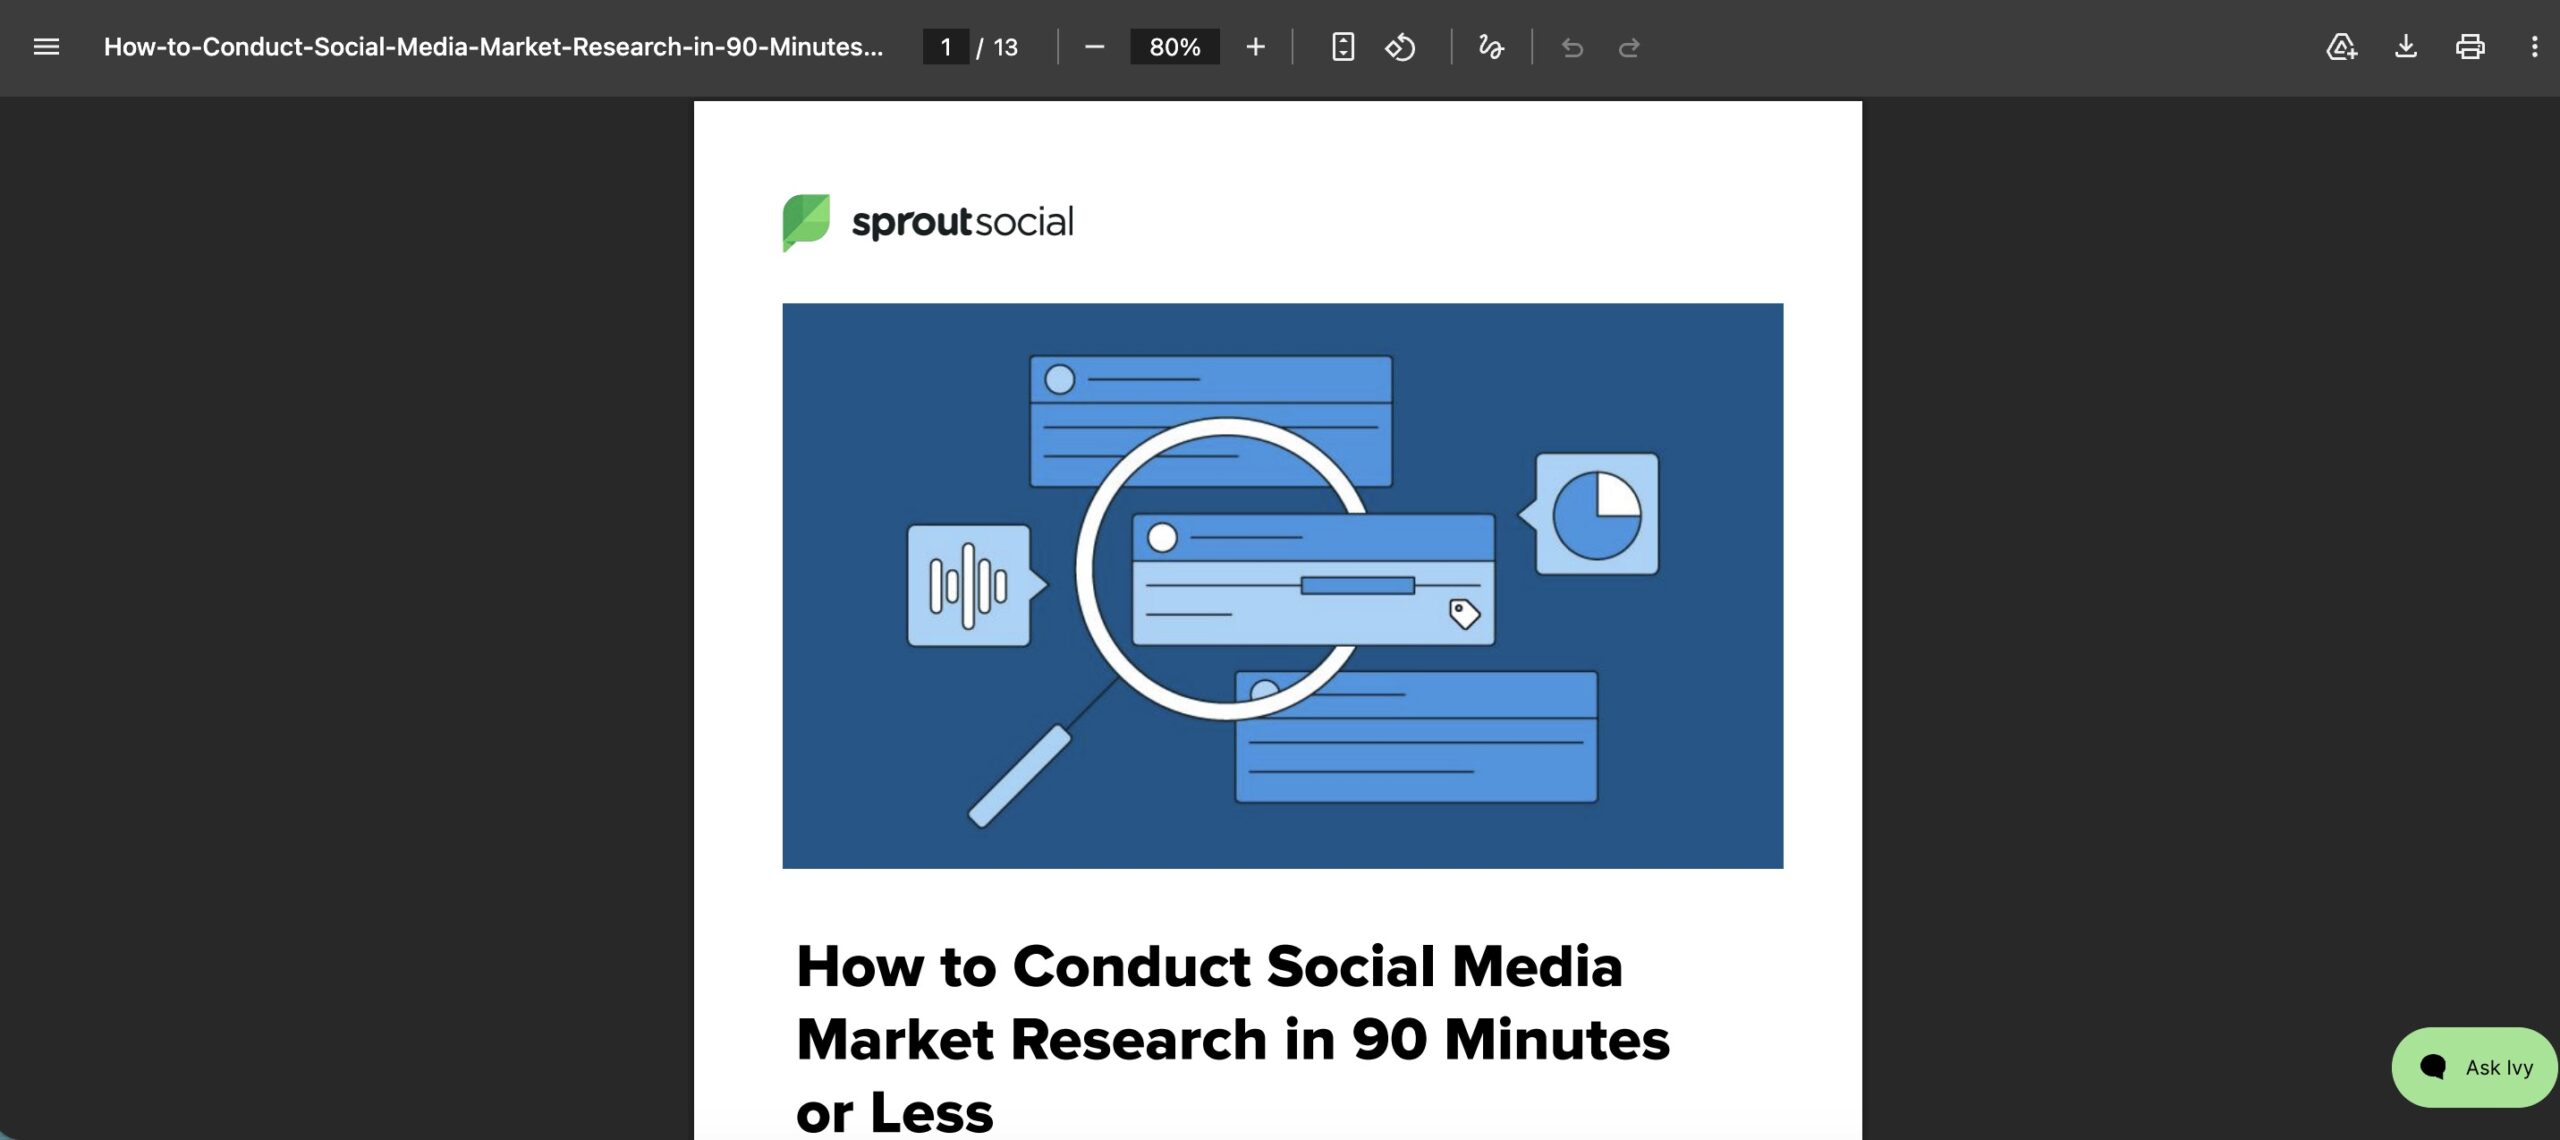Select the draw annotation tool

(x=1490, y=47)
